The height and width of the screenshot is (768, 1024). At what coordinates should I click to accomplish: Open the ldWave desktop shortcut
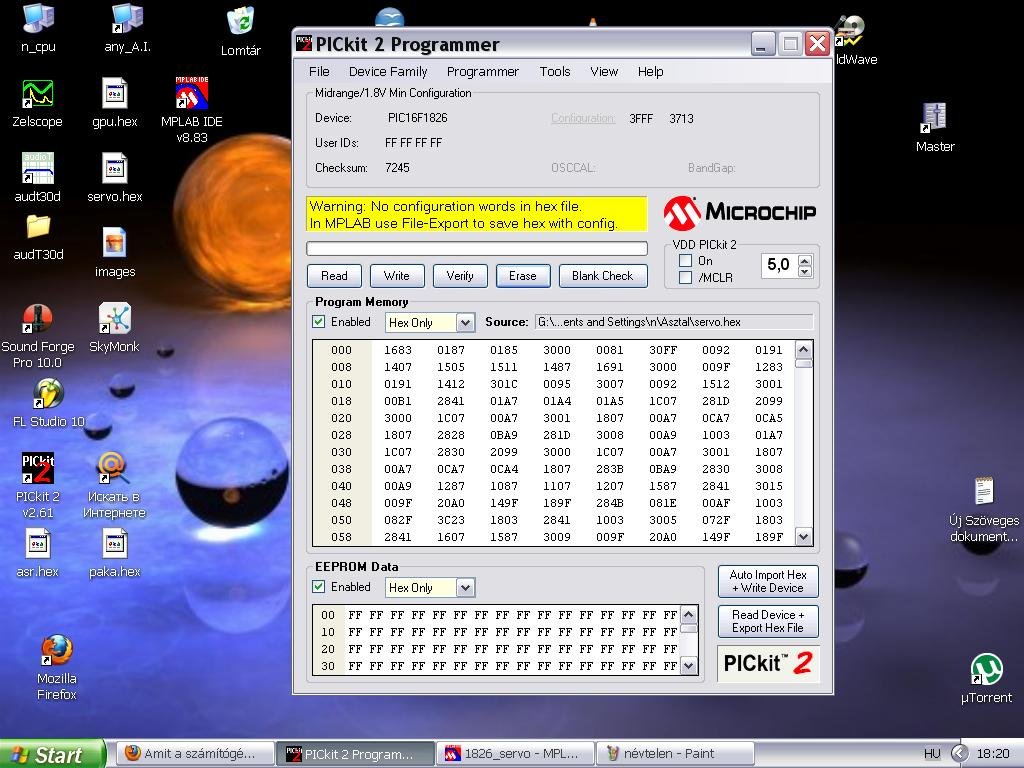(x=856, y=40)
